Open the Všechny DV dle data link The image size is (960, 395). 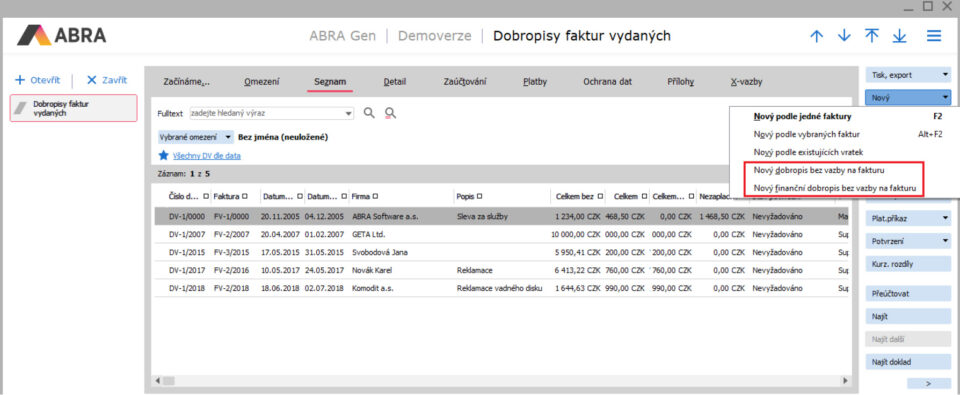click(x=207, y=156)
